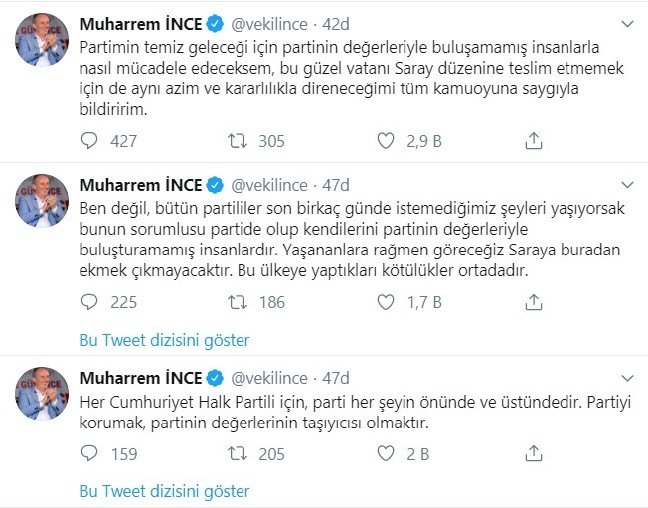The height and width of the screenshot is (508, 648).
Task: Expand options chevron on the second tweet
Action: [x=627, y=185]
